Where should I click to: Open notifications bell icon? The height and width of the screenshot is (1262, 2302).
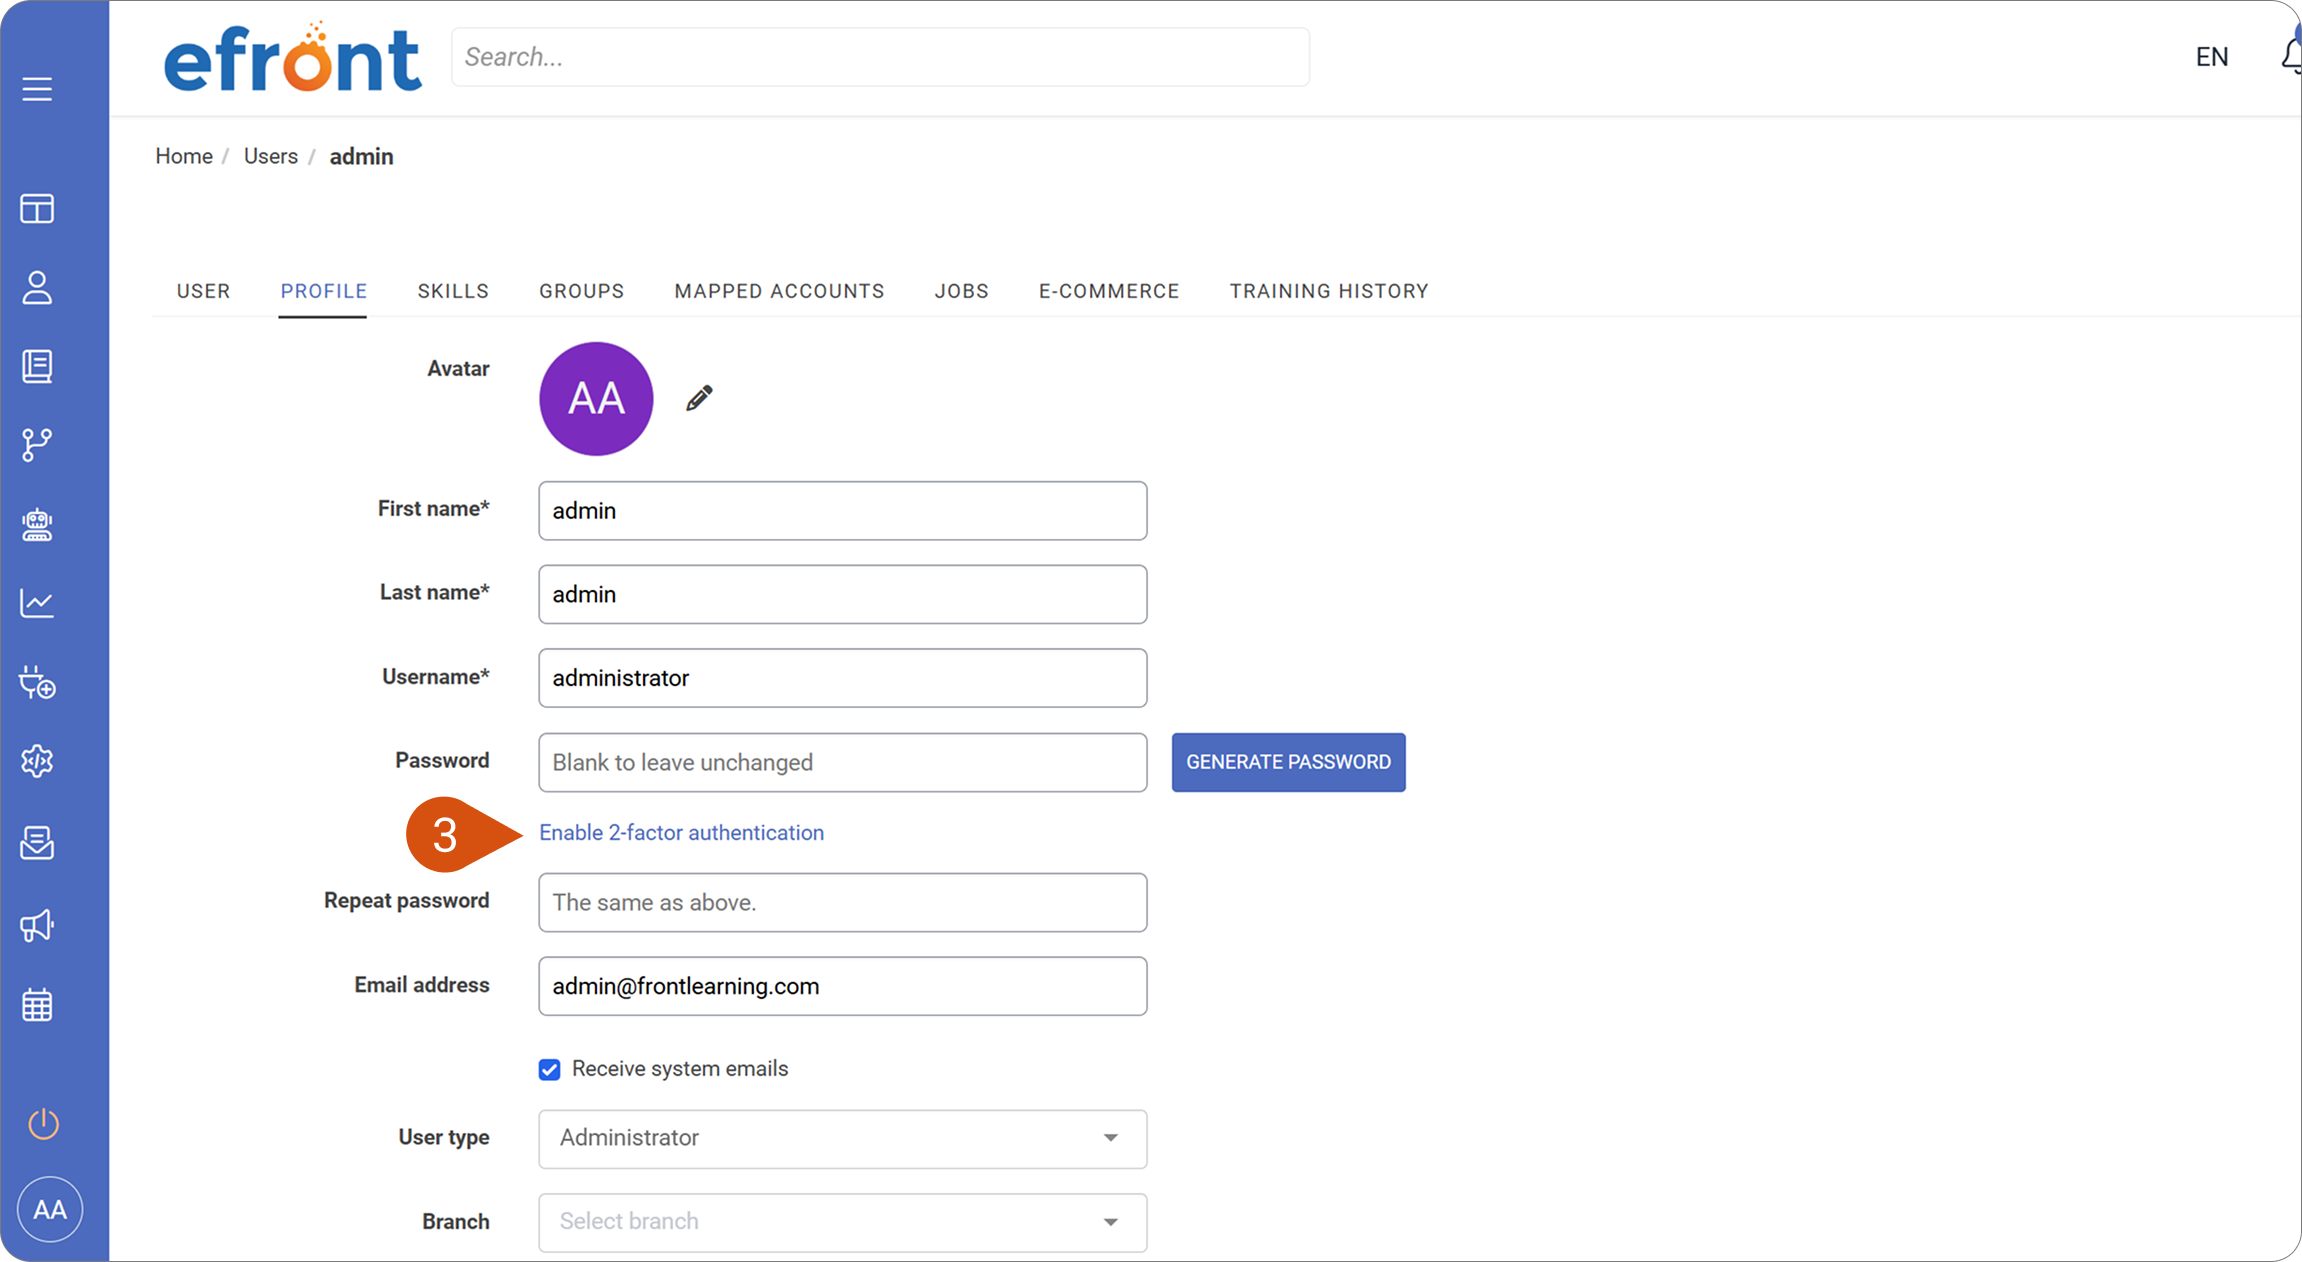tap(2291, 55)
